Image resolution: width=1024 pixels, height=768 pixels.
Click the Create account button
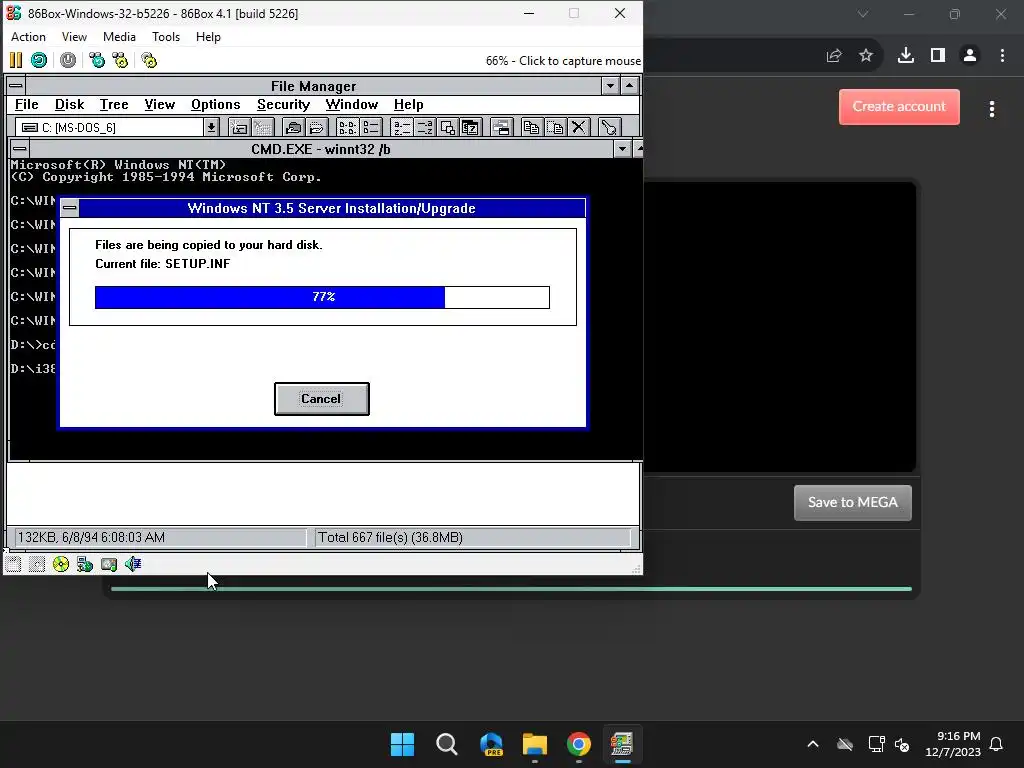coord(899,106)
